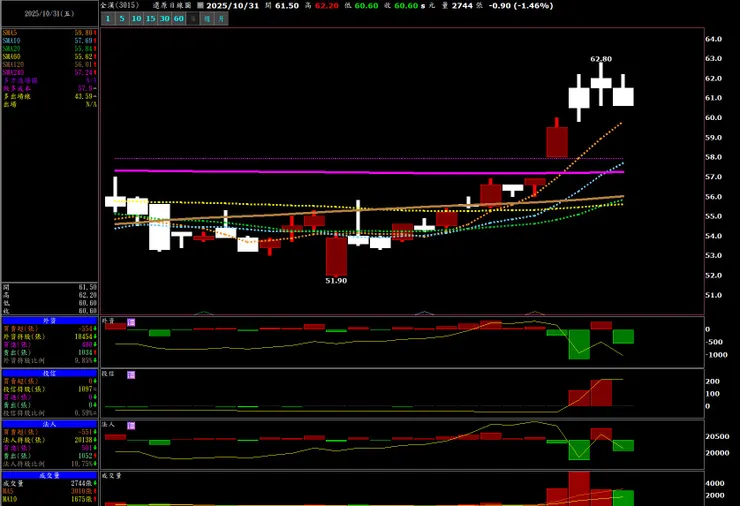Switch to the 30-minute interval
This screenshot has height=506, width=740.
point(165,19)
